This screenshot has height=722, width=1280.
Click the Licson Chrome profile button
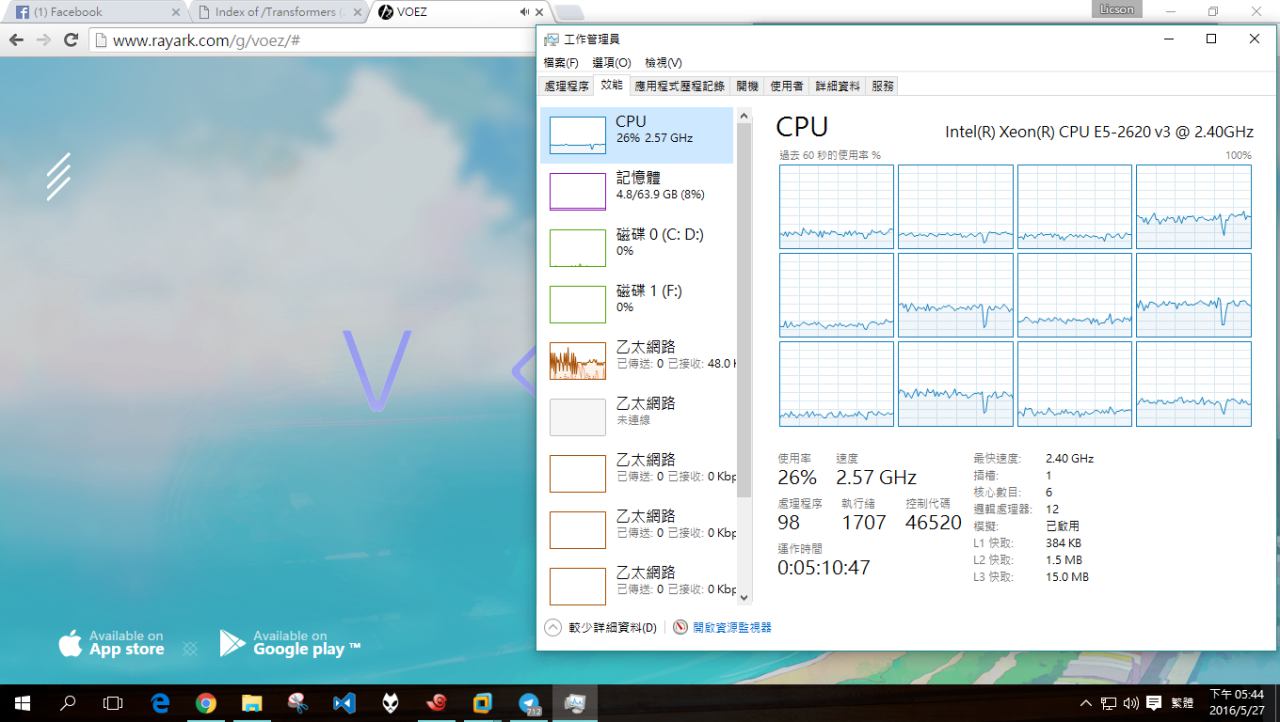click(x=1117, y=9)
